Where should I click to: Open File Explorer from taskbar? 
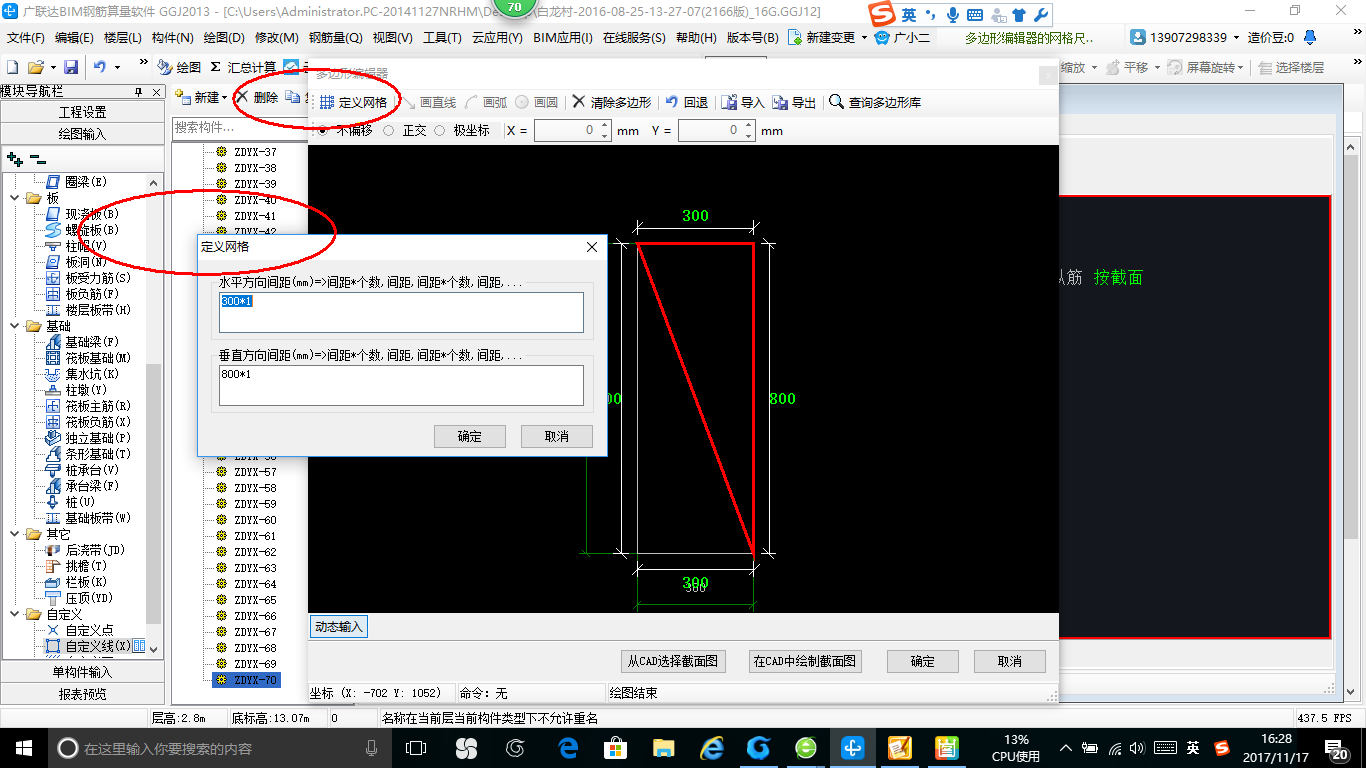click(x=663, y=748)
